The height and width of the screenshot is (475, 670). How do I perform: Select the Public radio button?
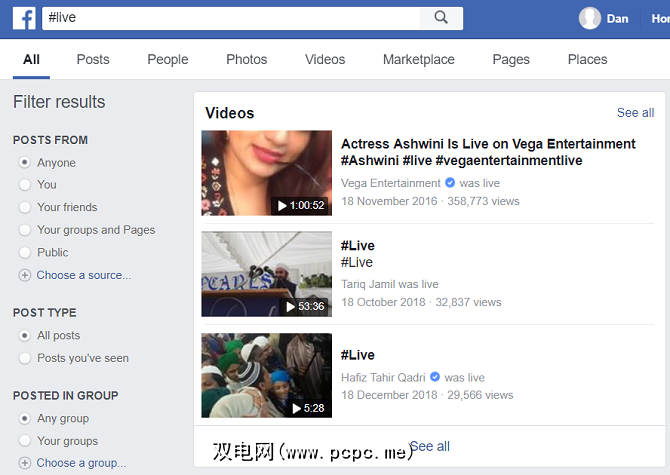pyautogui.click(x=25, y=252)
